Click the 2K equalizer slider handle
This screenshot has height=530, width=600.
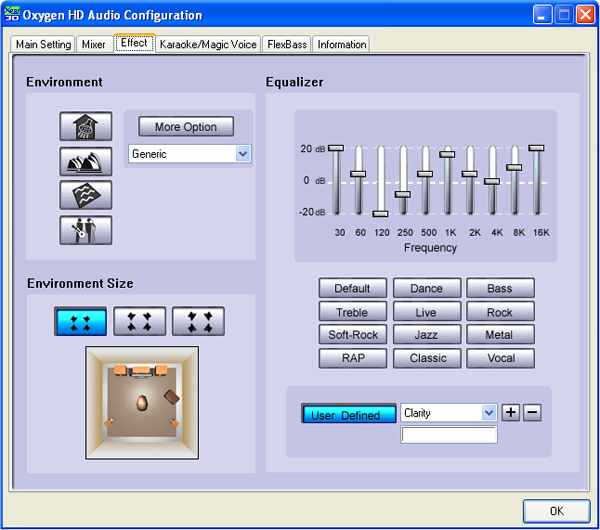[x=470, y=174]
